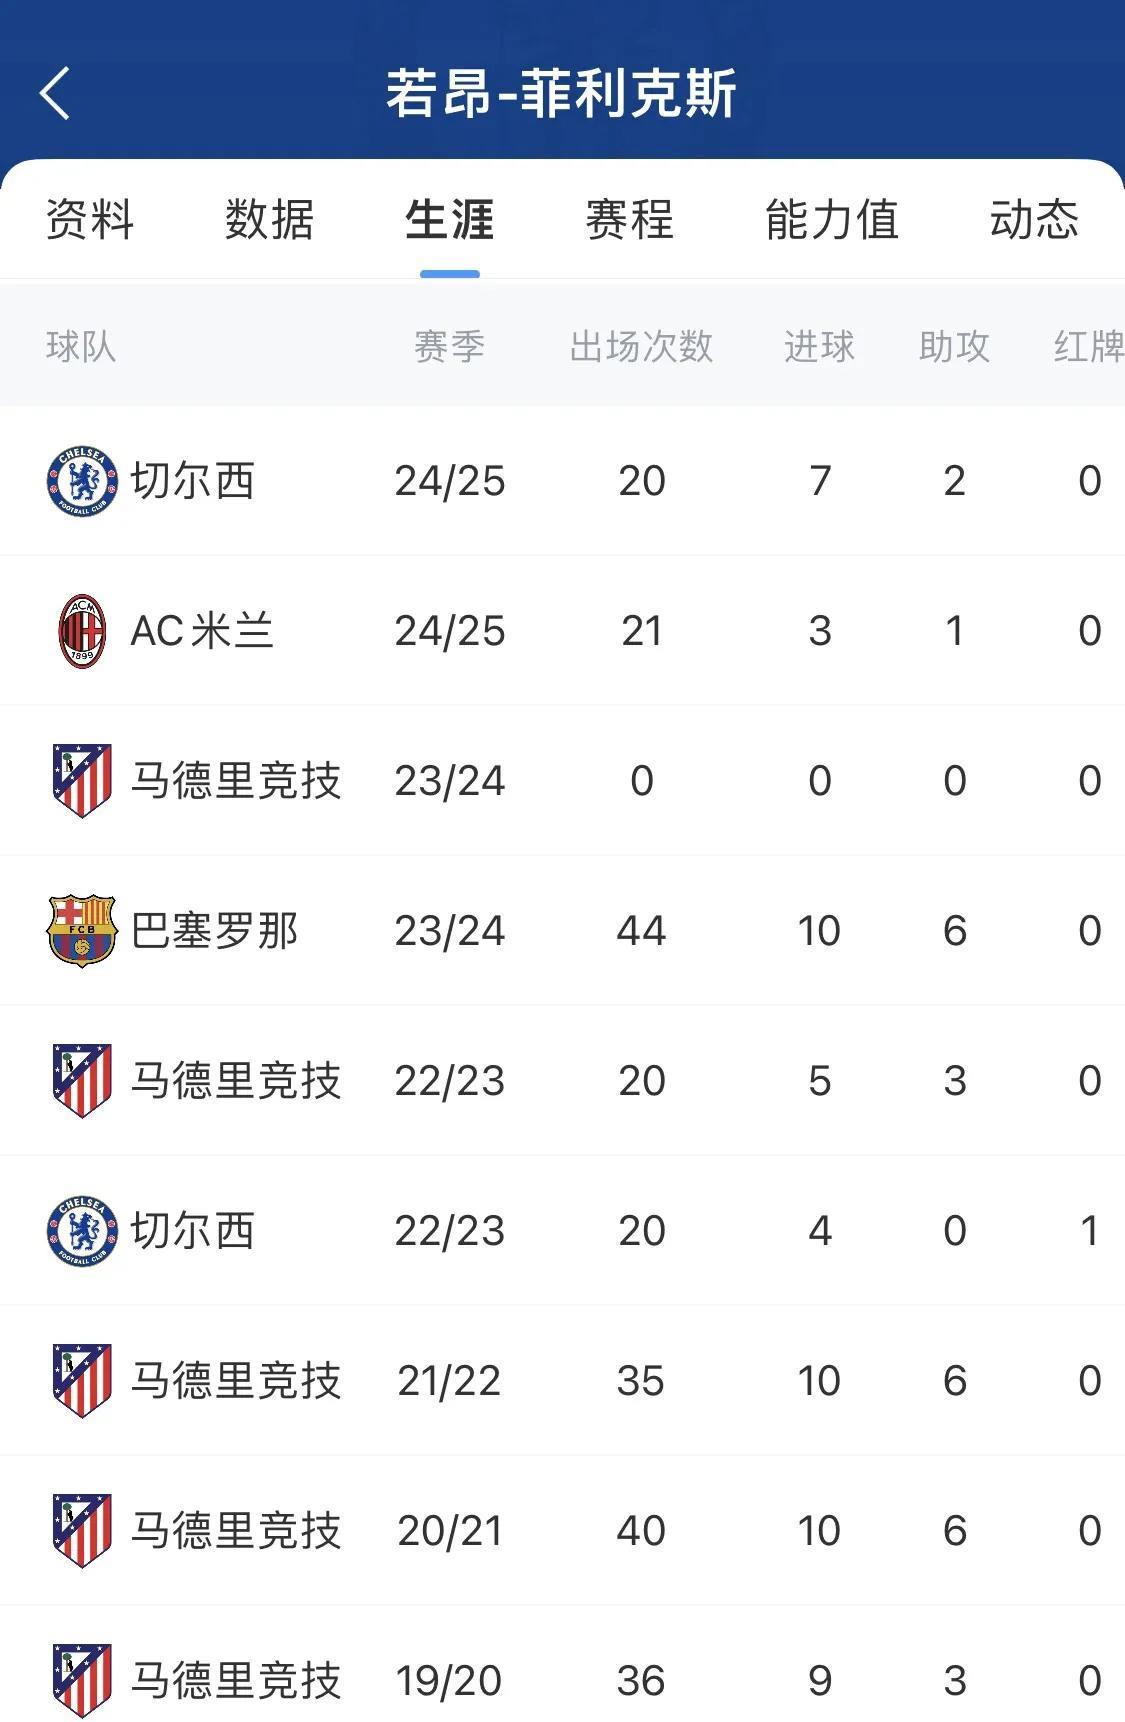This screenshot has width=1125, height=1722.
Task: Click the 助攻 column header
Action: pos(954,347)
